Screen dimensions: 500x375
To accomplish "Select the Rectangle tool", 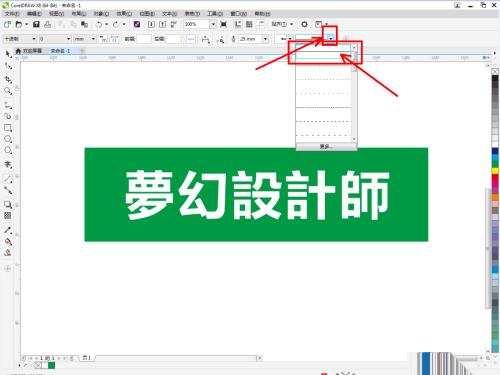I will [x=8, y=128].
